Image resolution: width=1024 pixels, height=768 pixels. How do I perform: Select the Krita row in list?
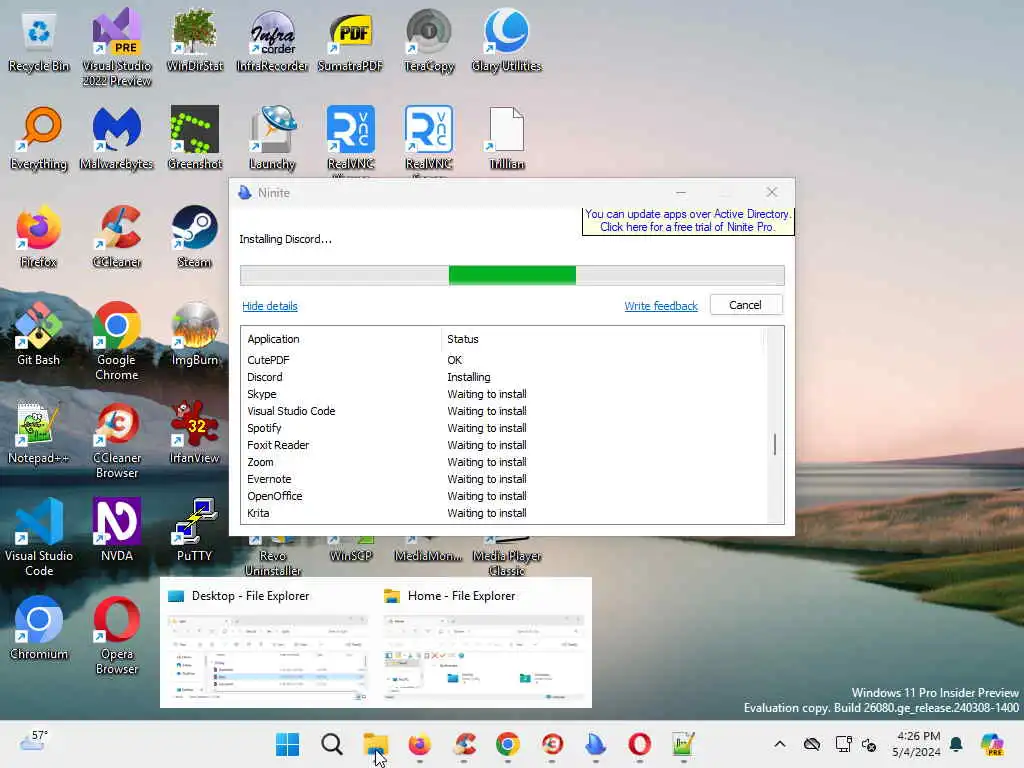coord(502,513)
